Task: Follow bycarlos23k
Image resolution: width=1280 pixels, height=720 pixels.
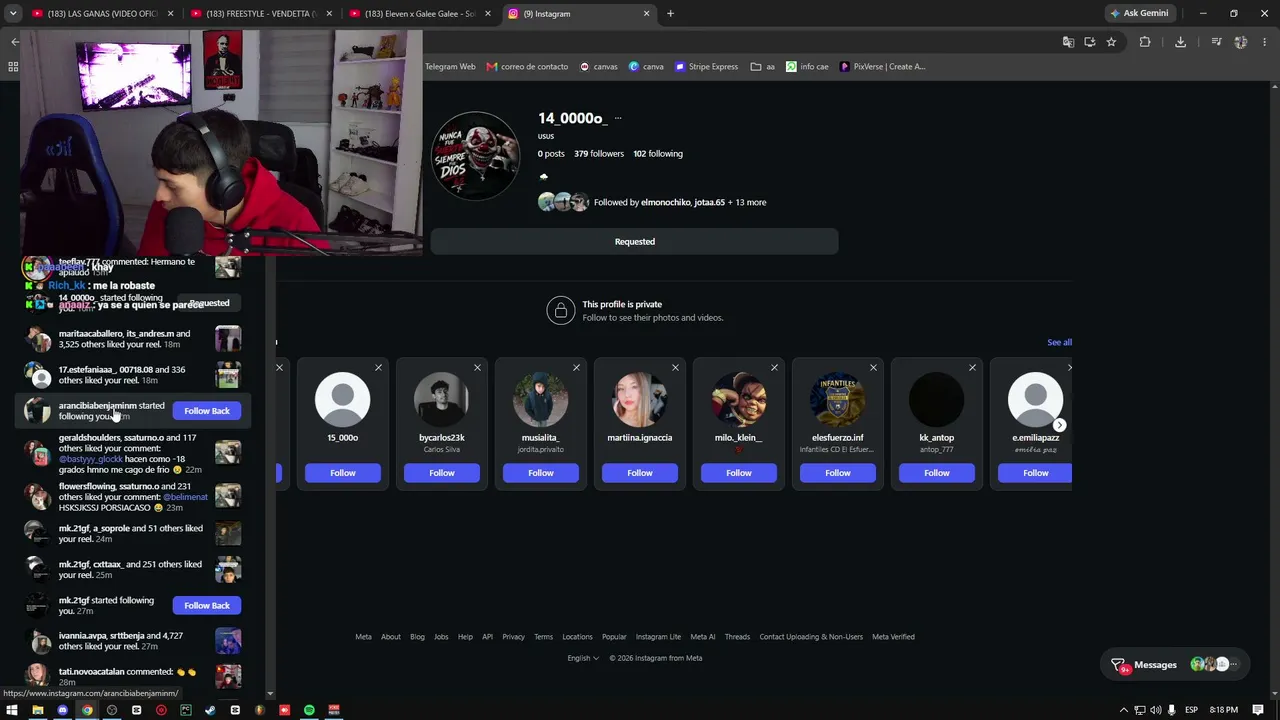Action: (x=442, y=473)
